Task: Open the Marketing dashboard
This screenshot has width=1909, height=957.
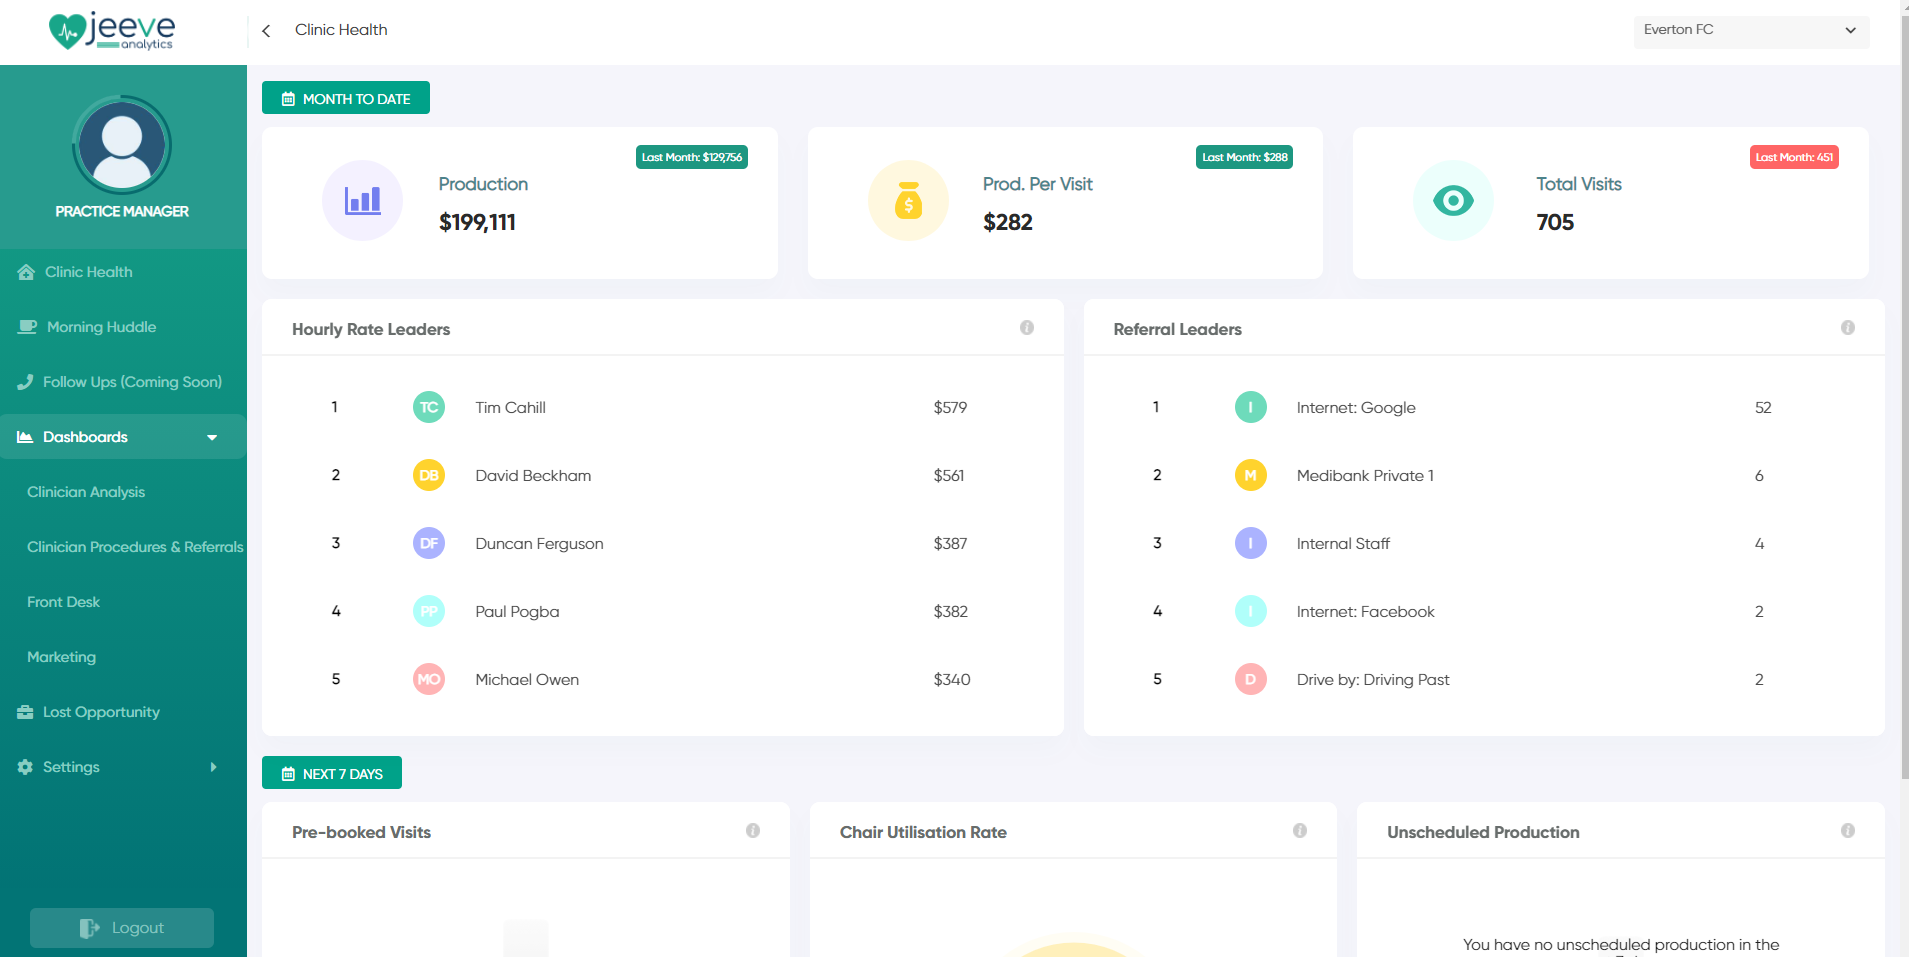Action: coord(61,657)
